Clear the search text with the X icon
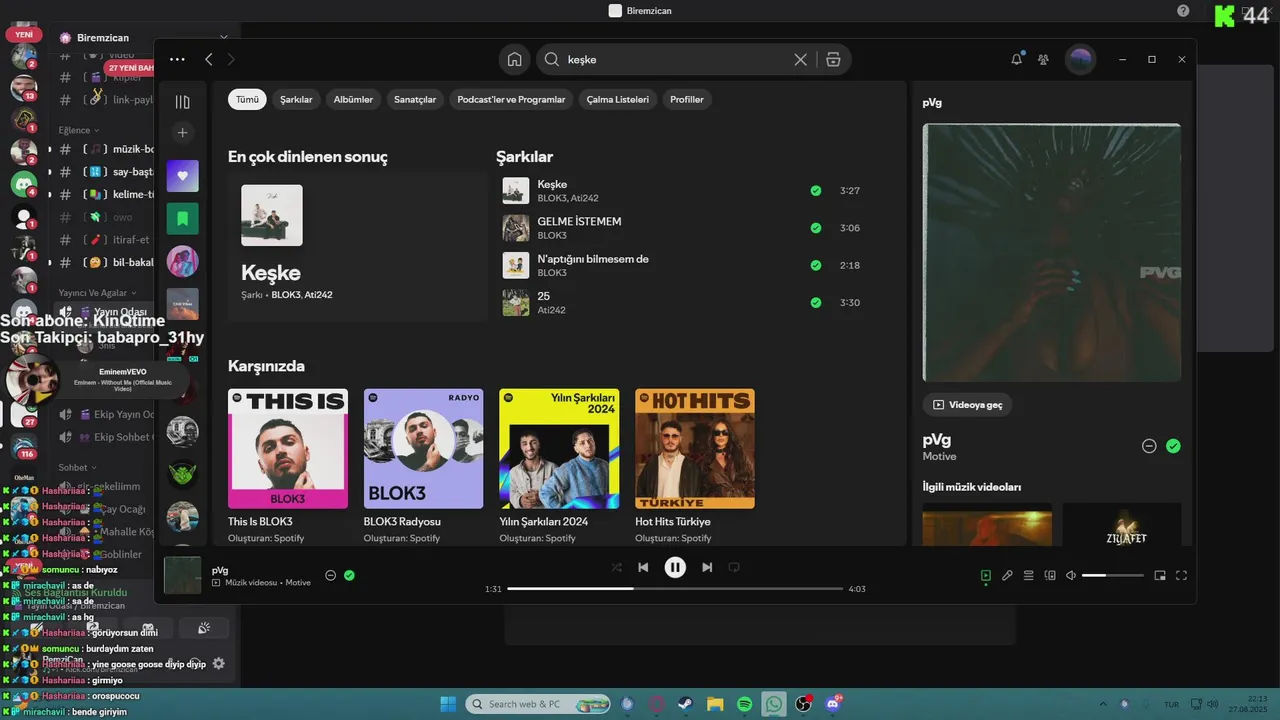1280x720 pixels. coord(800,60)
